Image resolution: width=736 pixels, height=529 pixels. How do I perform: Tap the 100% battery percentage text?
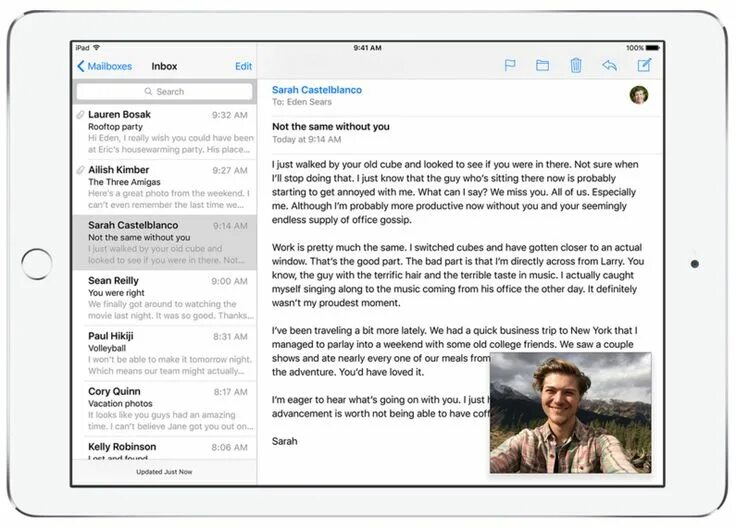(635, 48)
